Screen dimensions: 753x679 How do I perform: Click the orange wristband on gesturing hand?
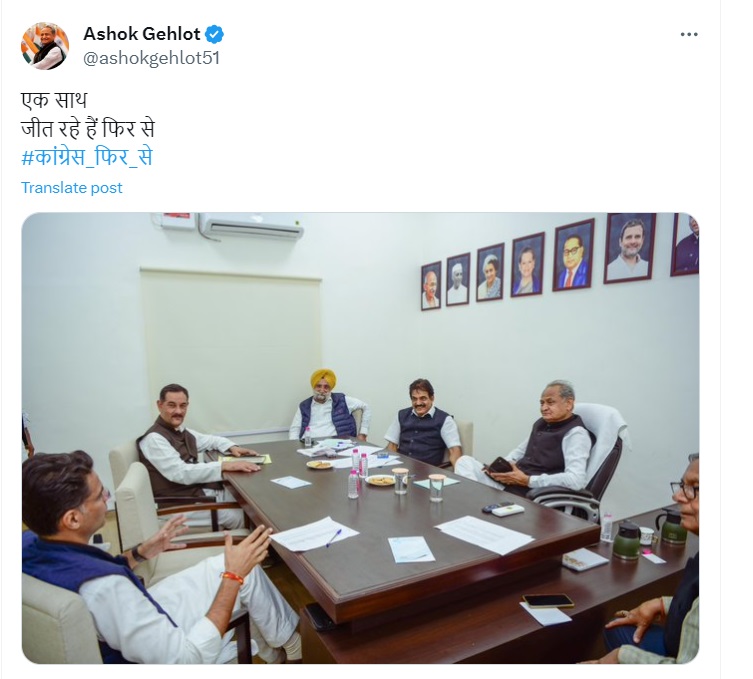[x=232, y=577]
